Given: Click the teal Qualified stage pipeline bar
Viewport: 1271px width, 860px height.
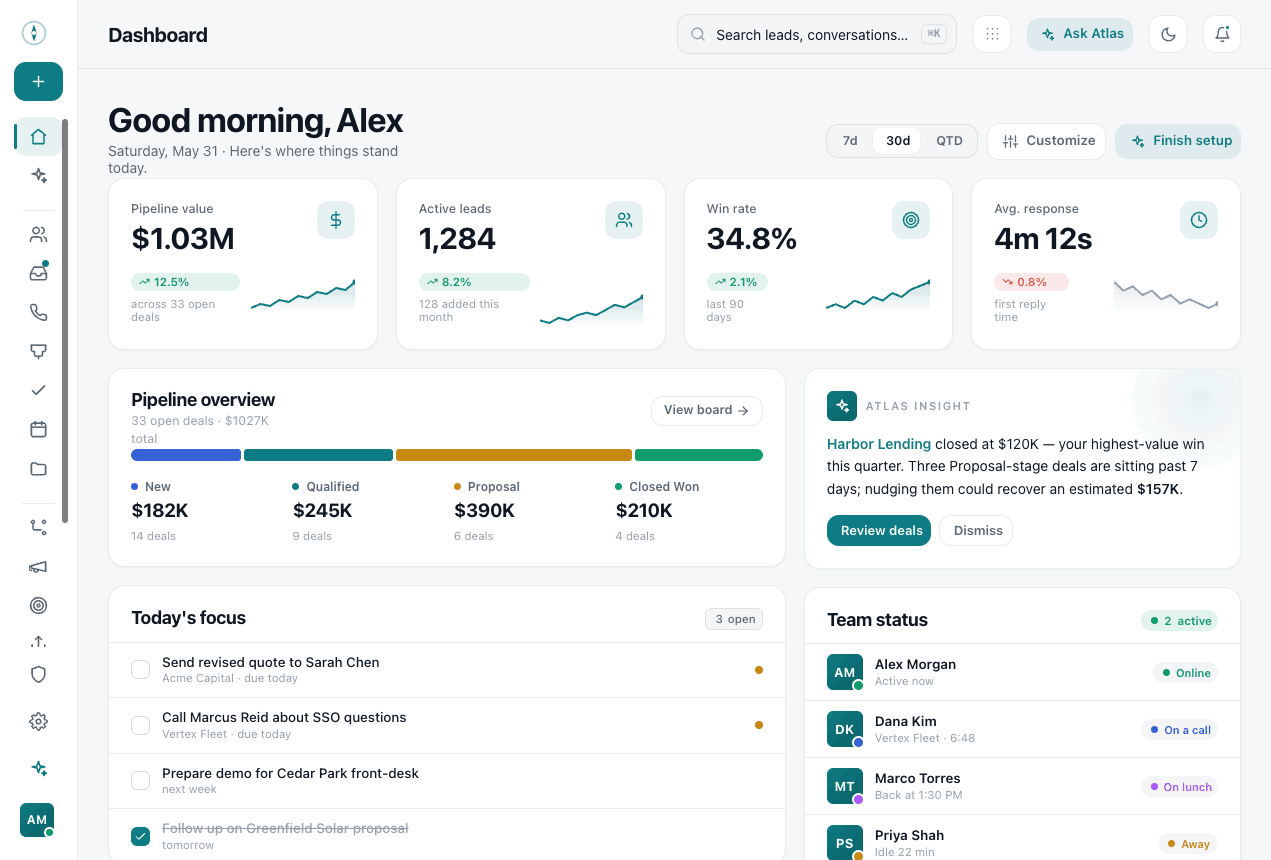Looking at the screenshot, I should [318, 455].
